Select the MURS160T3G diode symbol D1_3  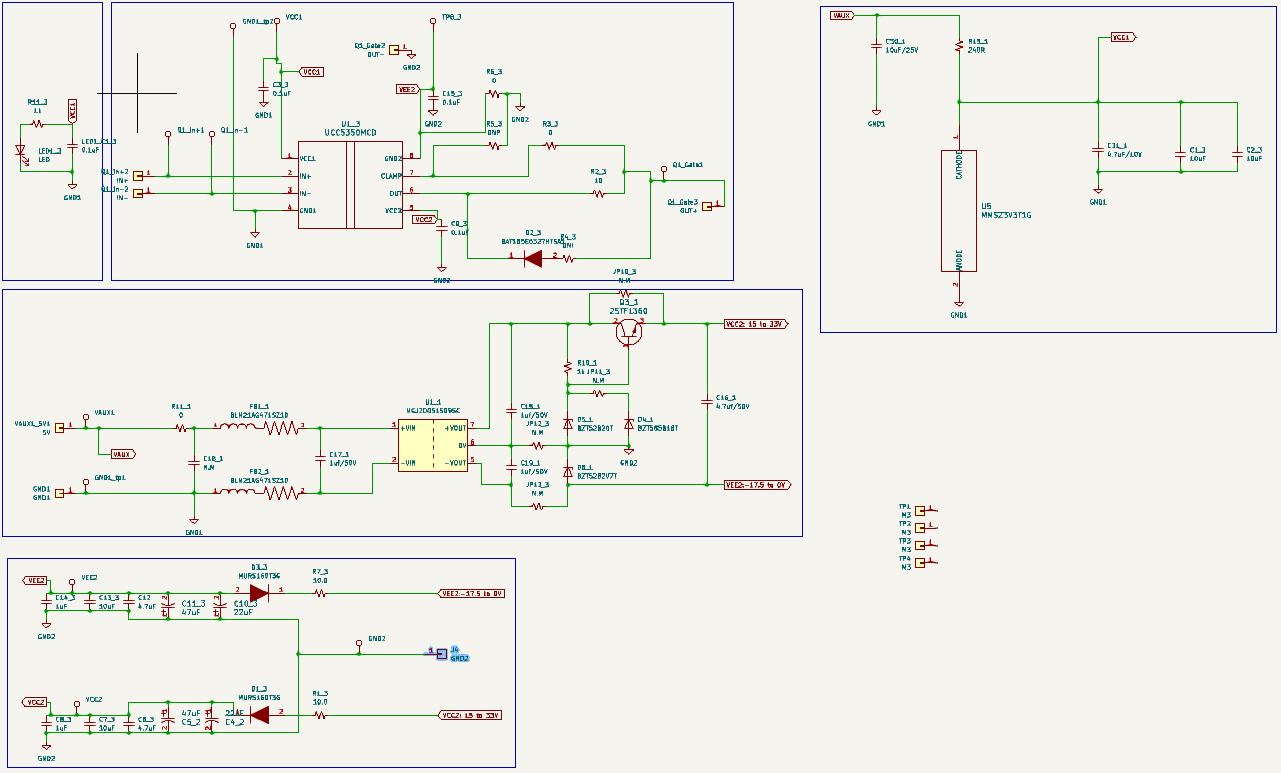[x=259, y=714]
